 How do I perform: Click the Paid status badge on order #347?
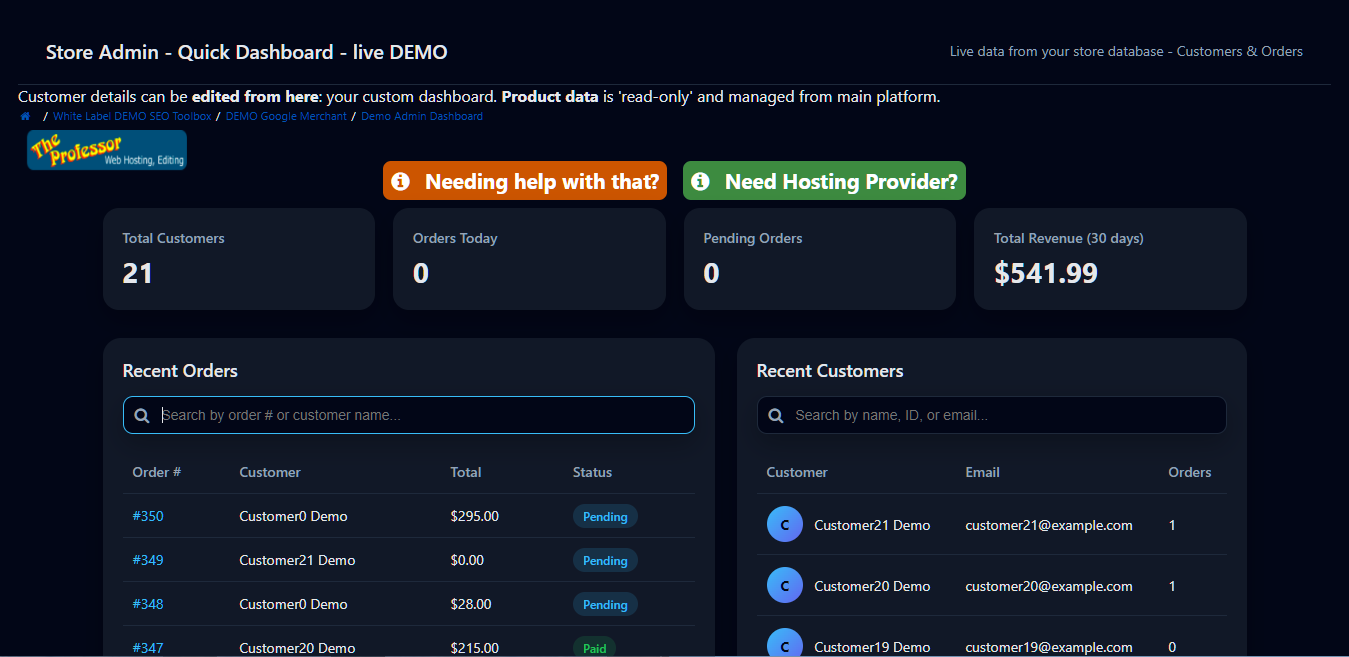594,648
